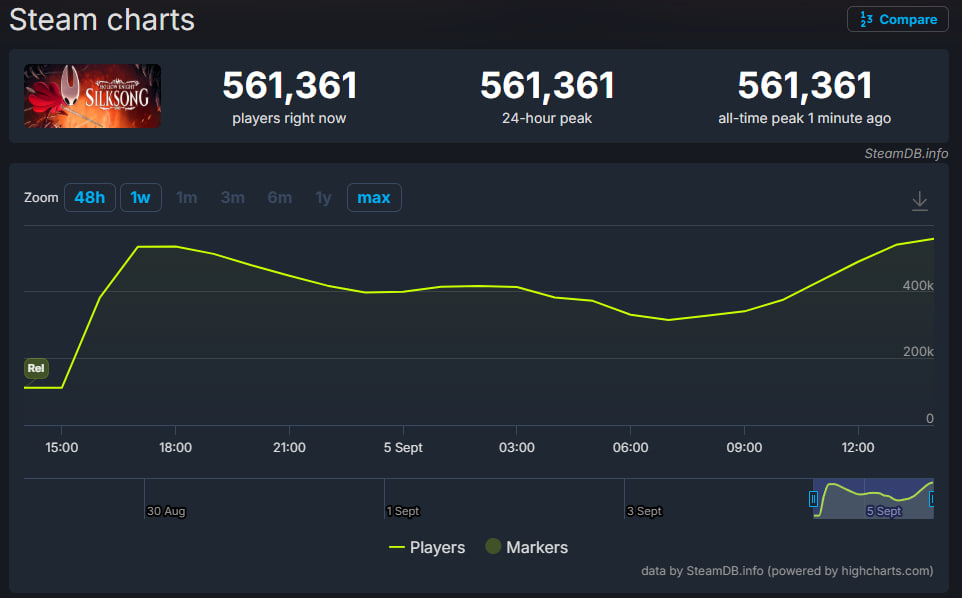This screenshot has width=962, height=598.
Task: Click the Steam charts heading
Action: click(102, 20)
